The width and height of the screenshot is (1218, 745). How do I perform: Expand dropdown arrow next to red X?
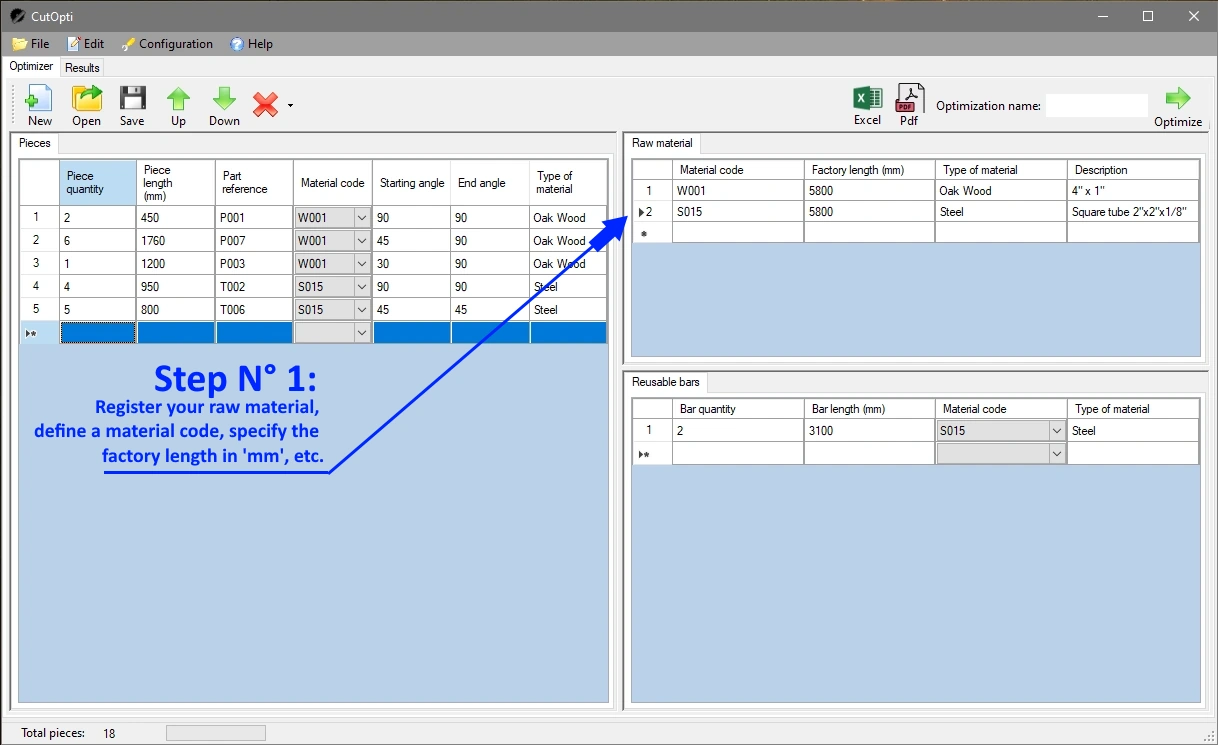coord(290,105)
